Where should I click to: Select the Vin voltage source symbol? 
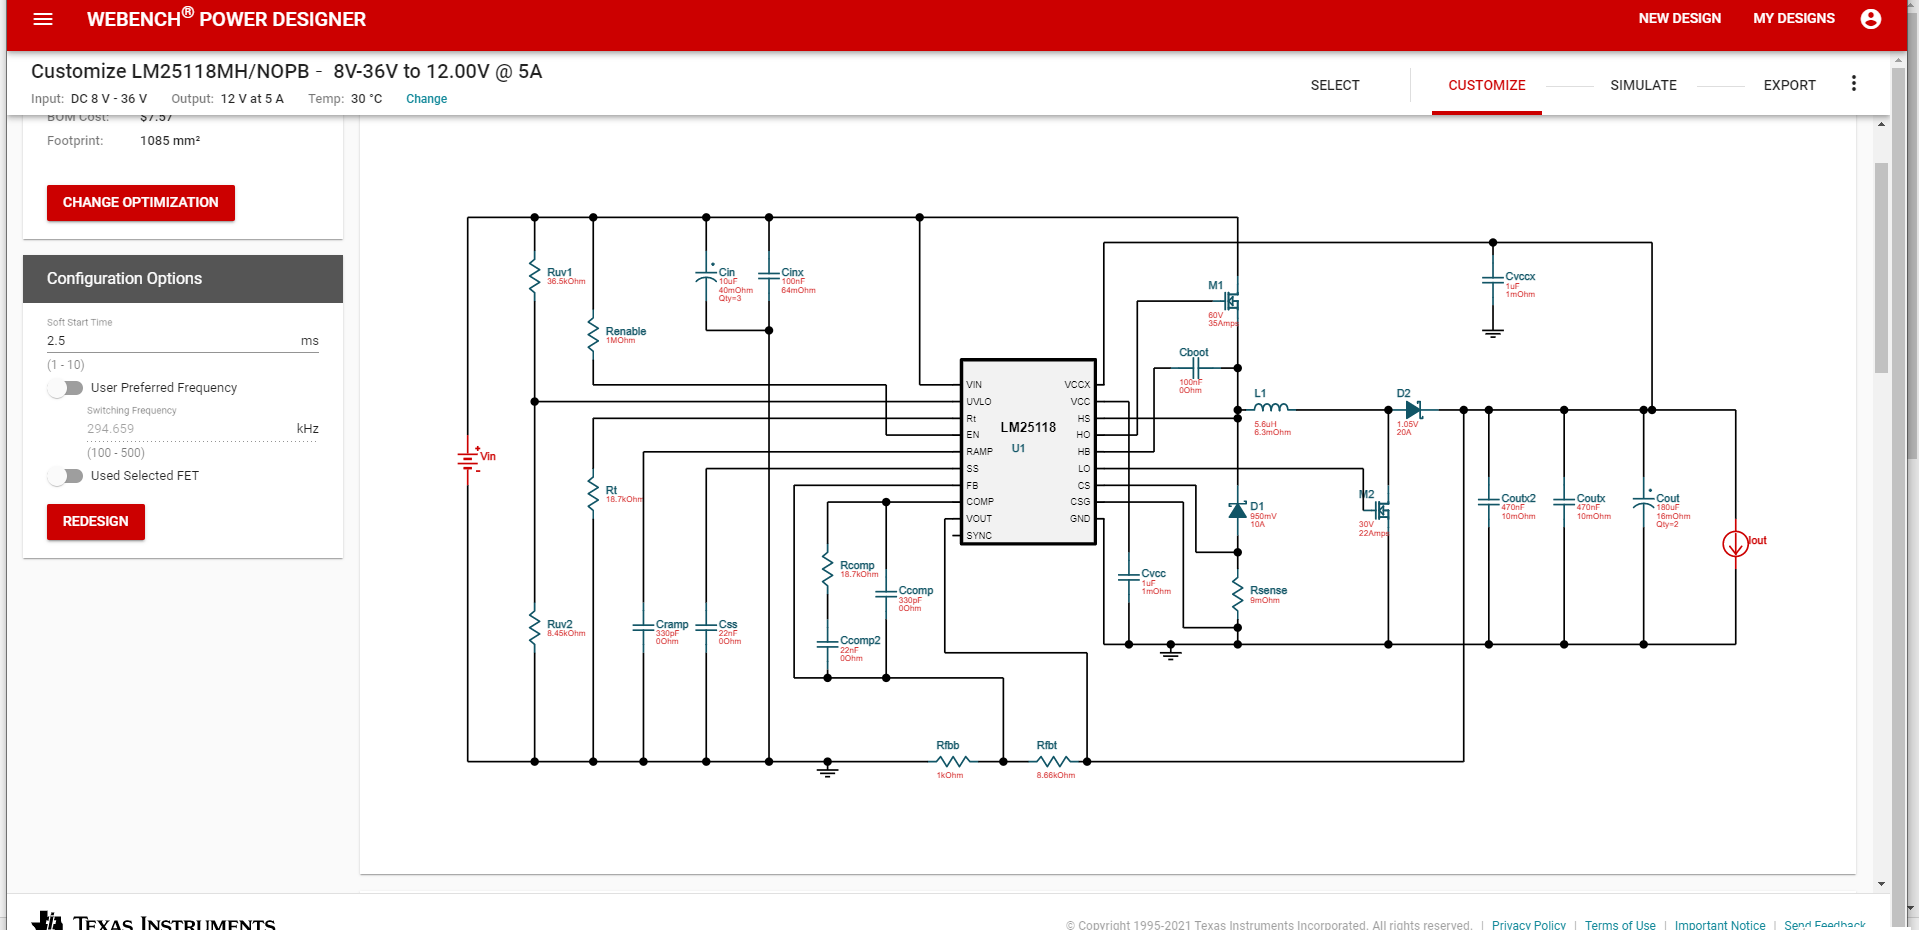click(468, 460)
